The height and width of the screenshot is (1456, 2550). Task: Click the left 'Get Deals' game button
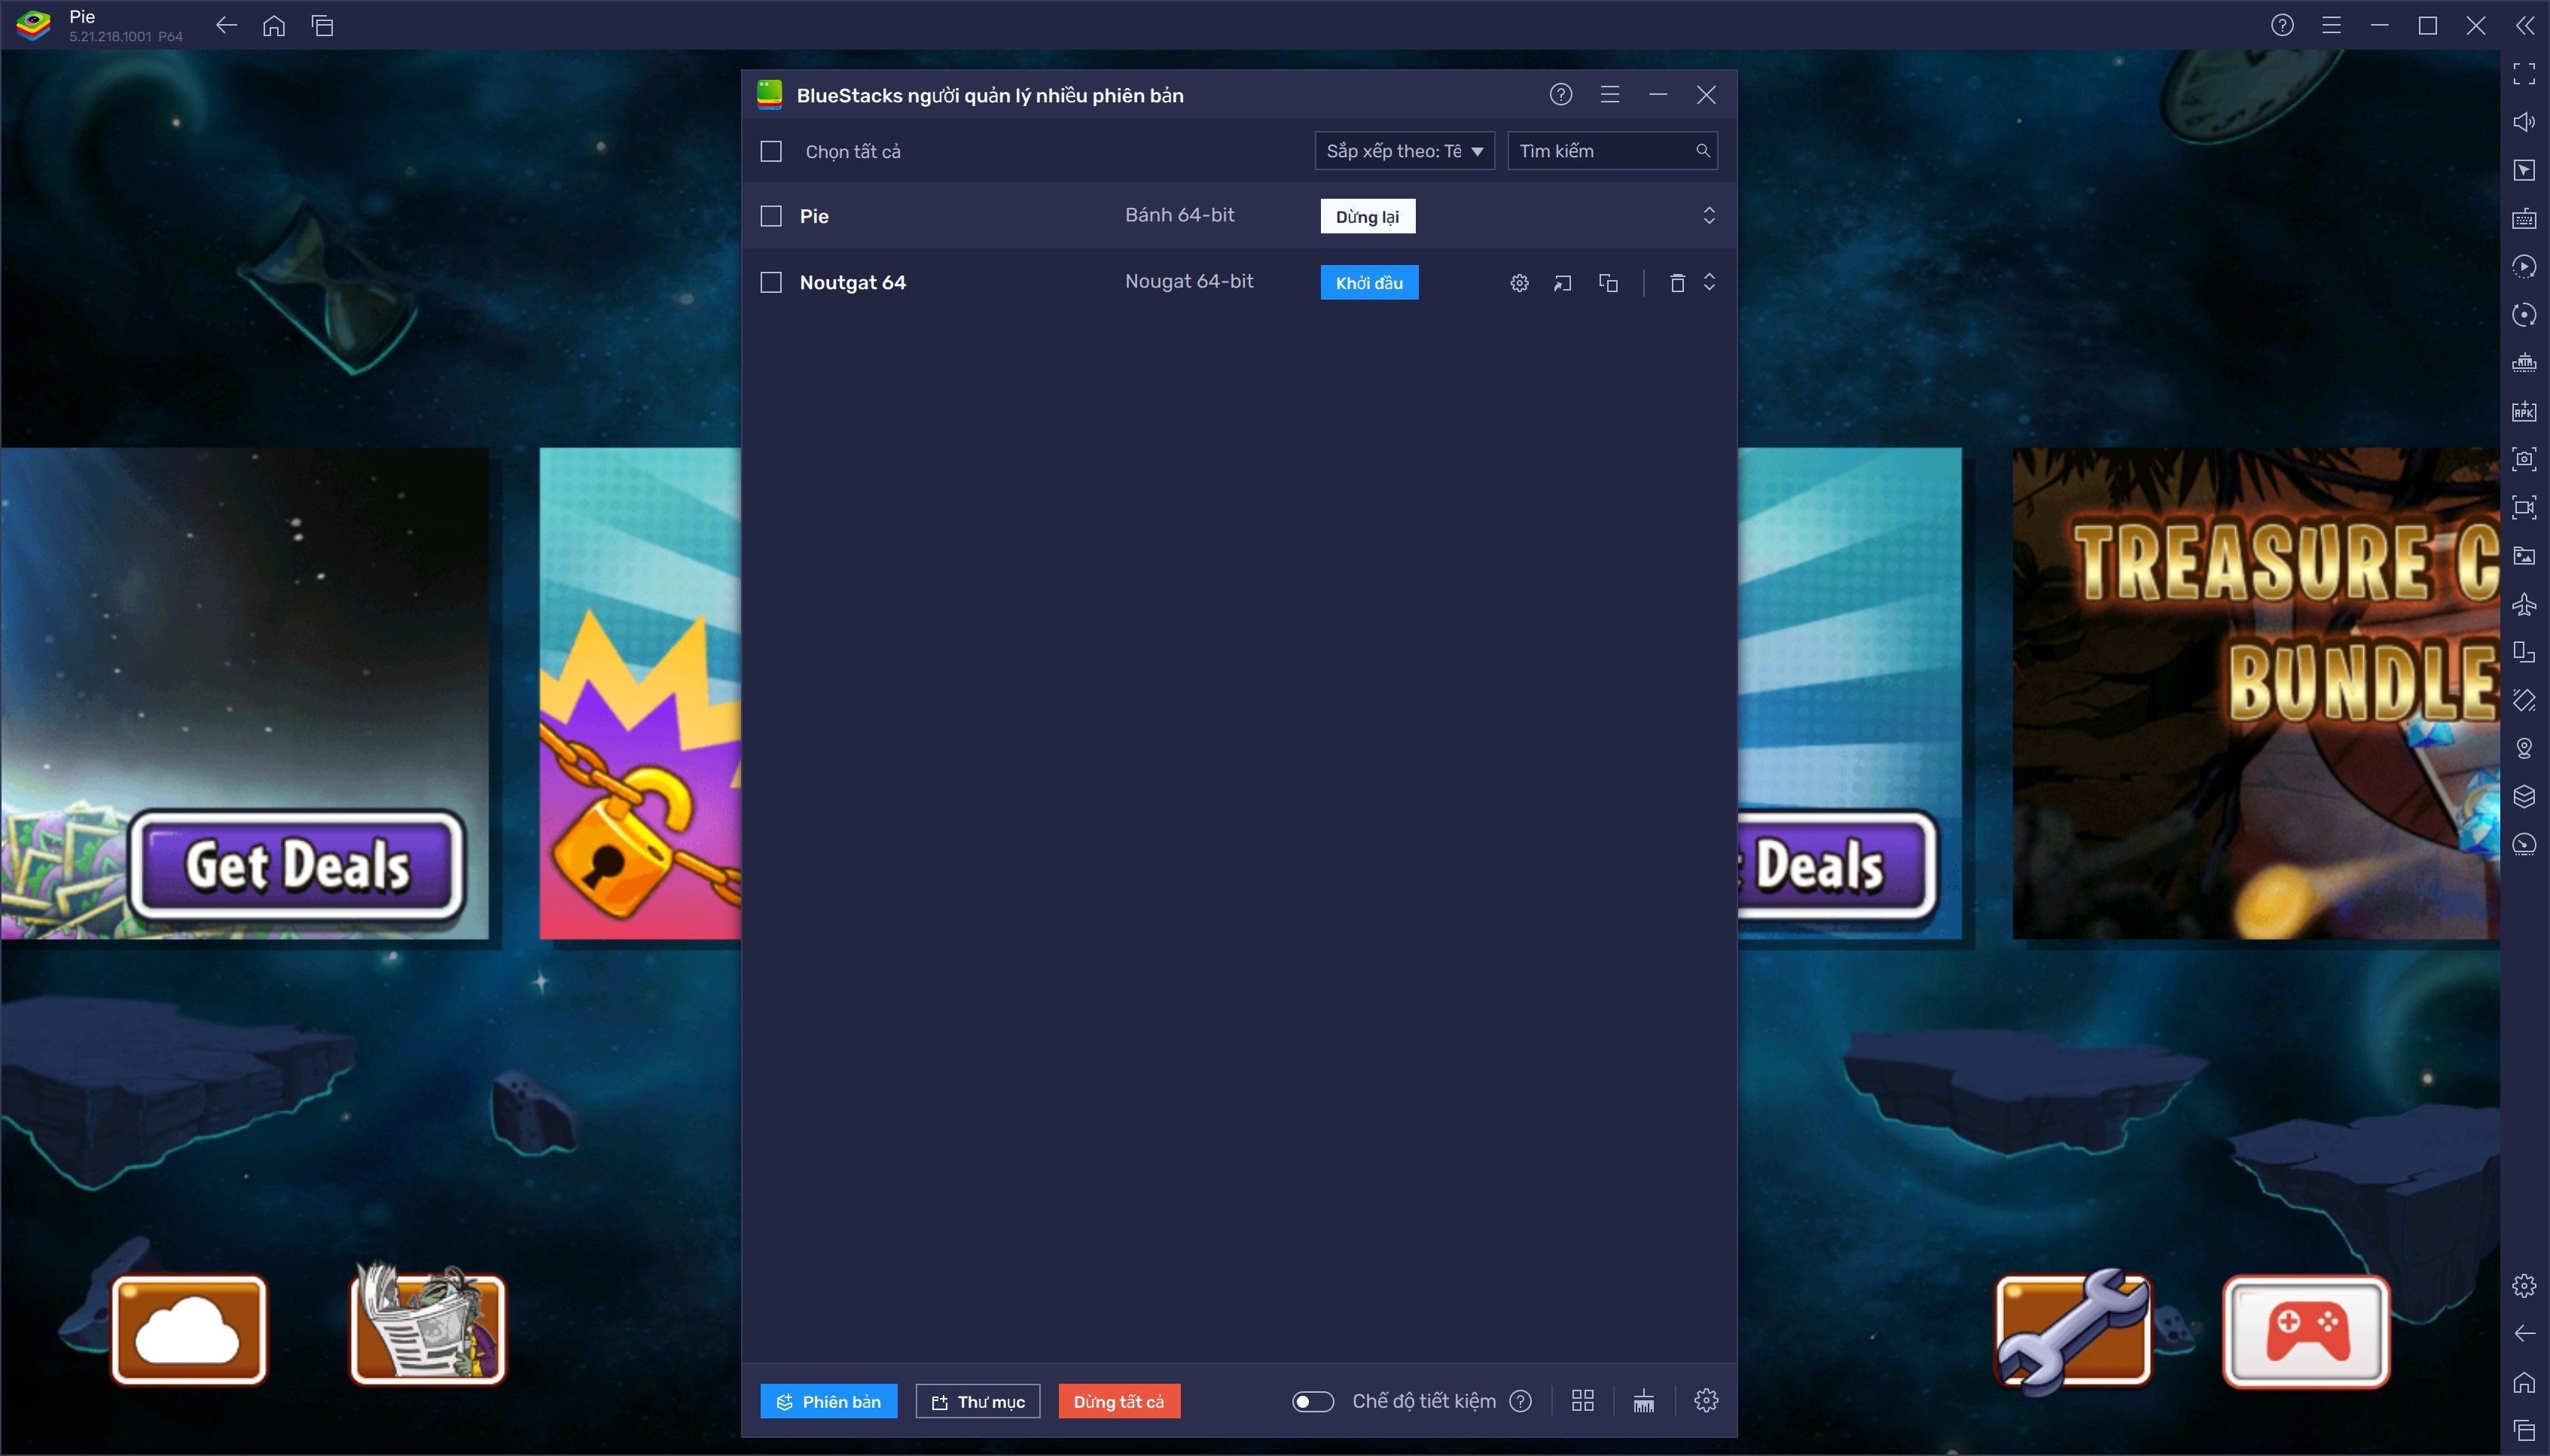tap(297, 864)
